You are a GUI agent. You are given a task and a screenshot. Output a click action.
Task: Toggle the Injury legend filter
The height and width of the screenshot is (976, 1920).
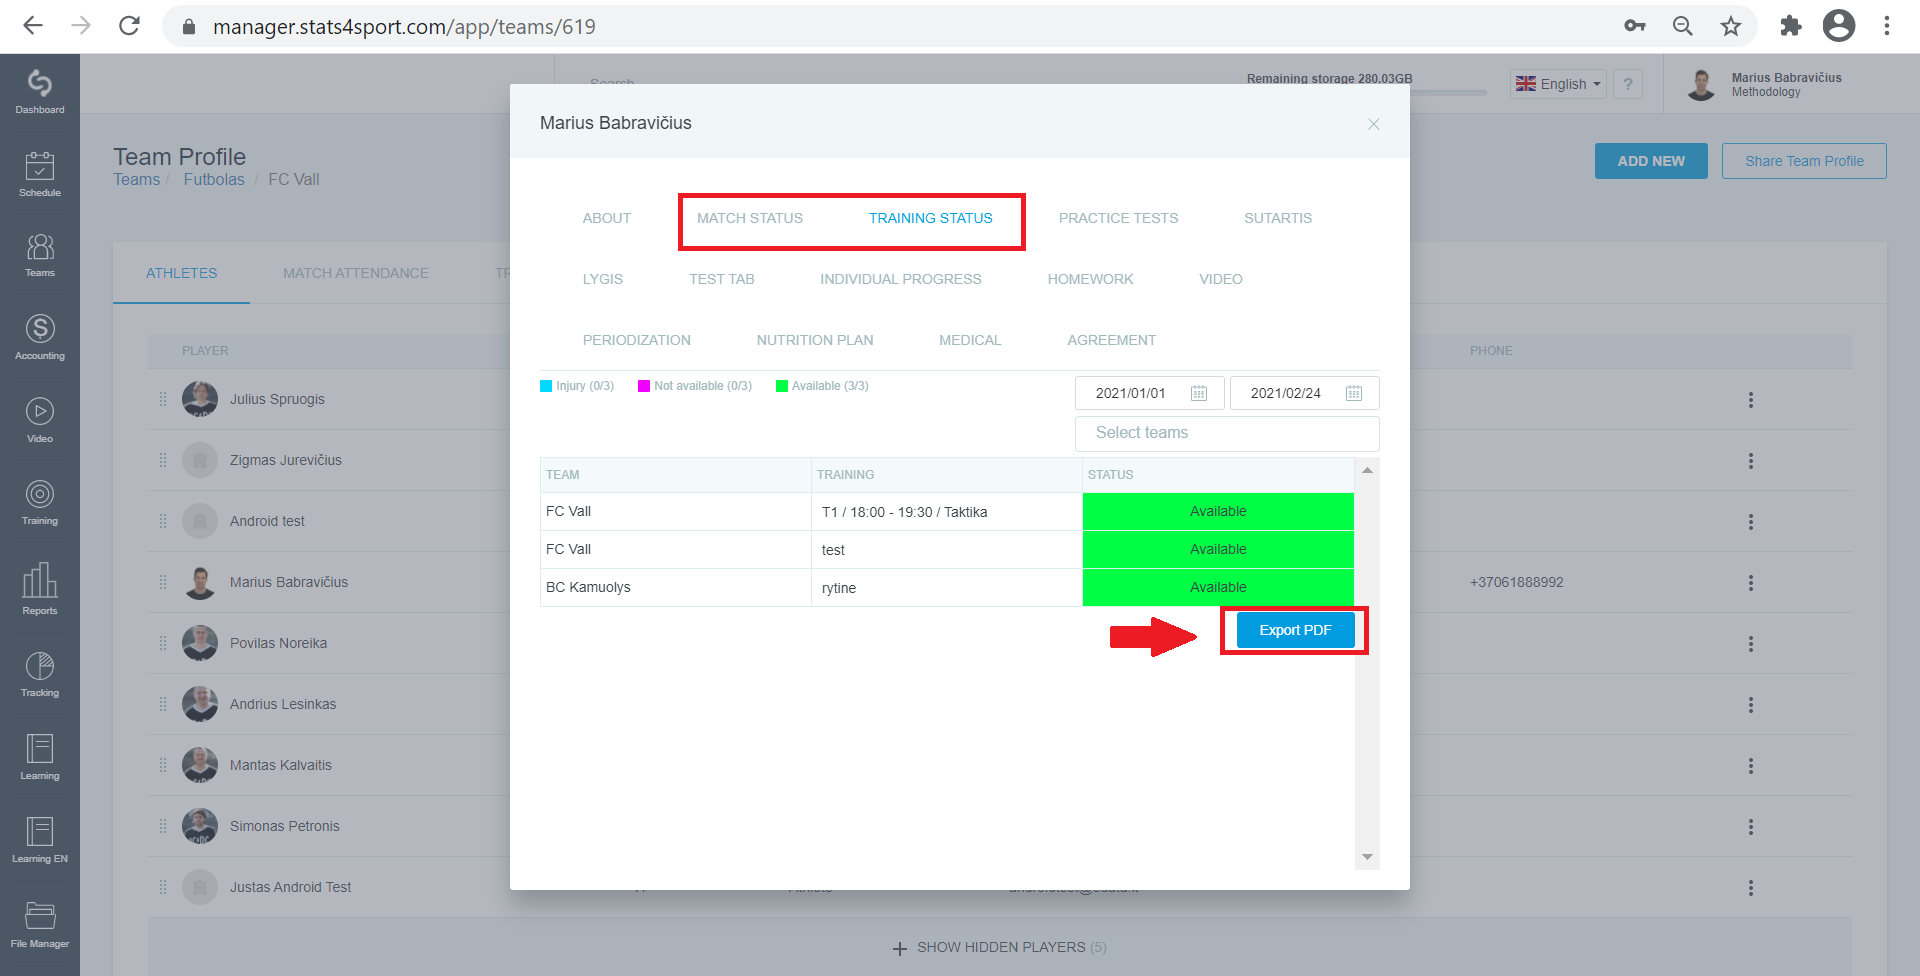click(x=577, y=386)
